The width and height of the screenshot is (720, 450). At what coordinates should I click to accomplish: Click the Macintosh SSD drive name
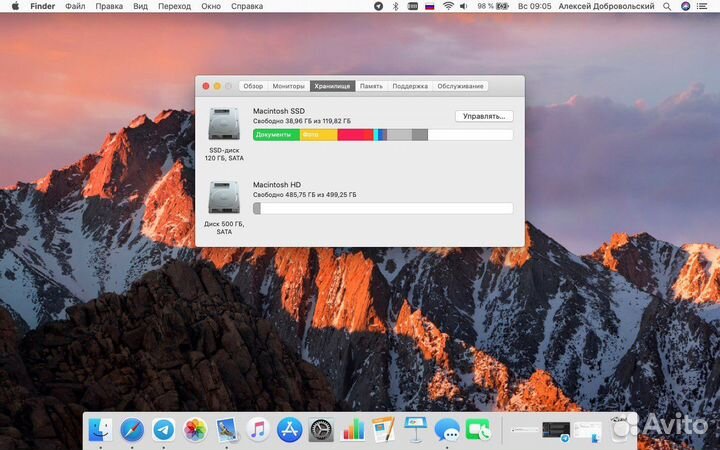[279, 111]
